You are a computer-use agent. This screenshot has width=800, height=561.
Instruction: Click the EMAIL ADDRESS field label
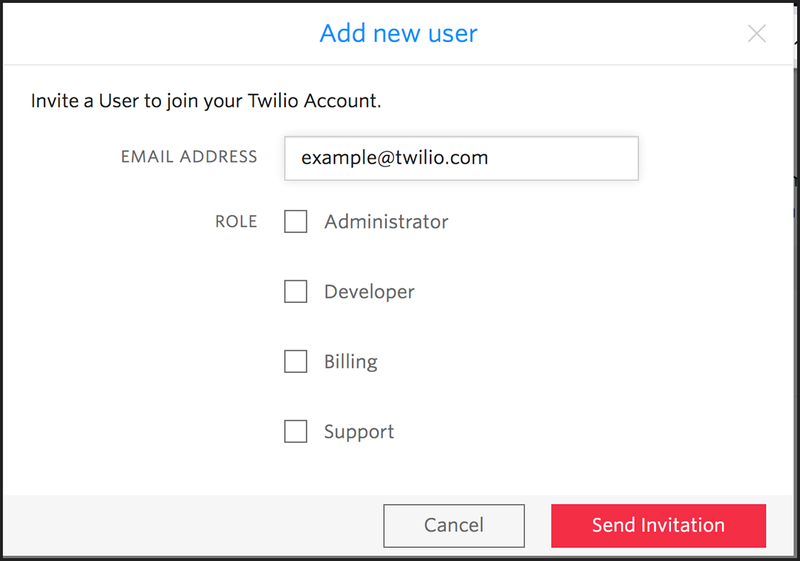click(x=189, y=157)
